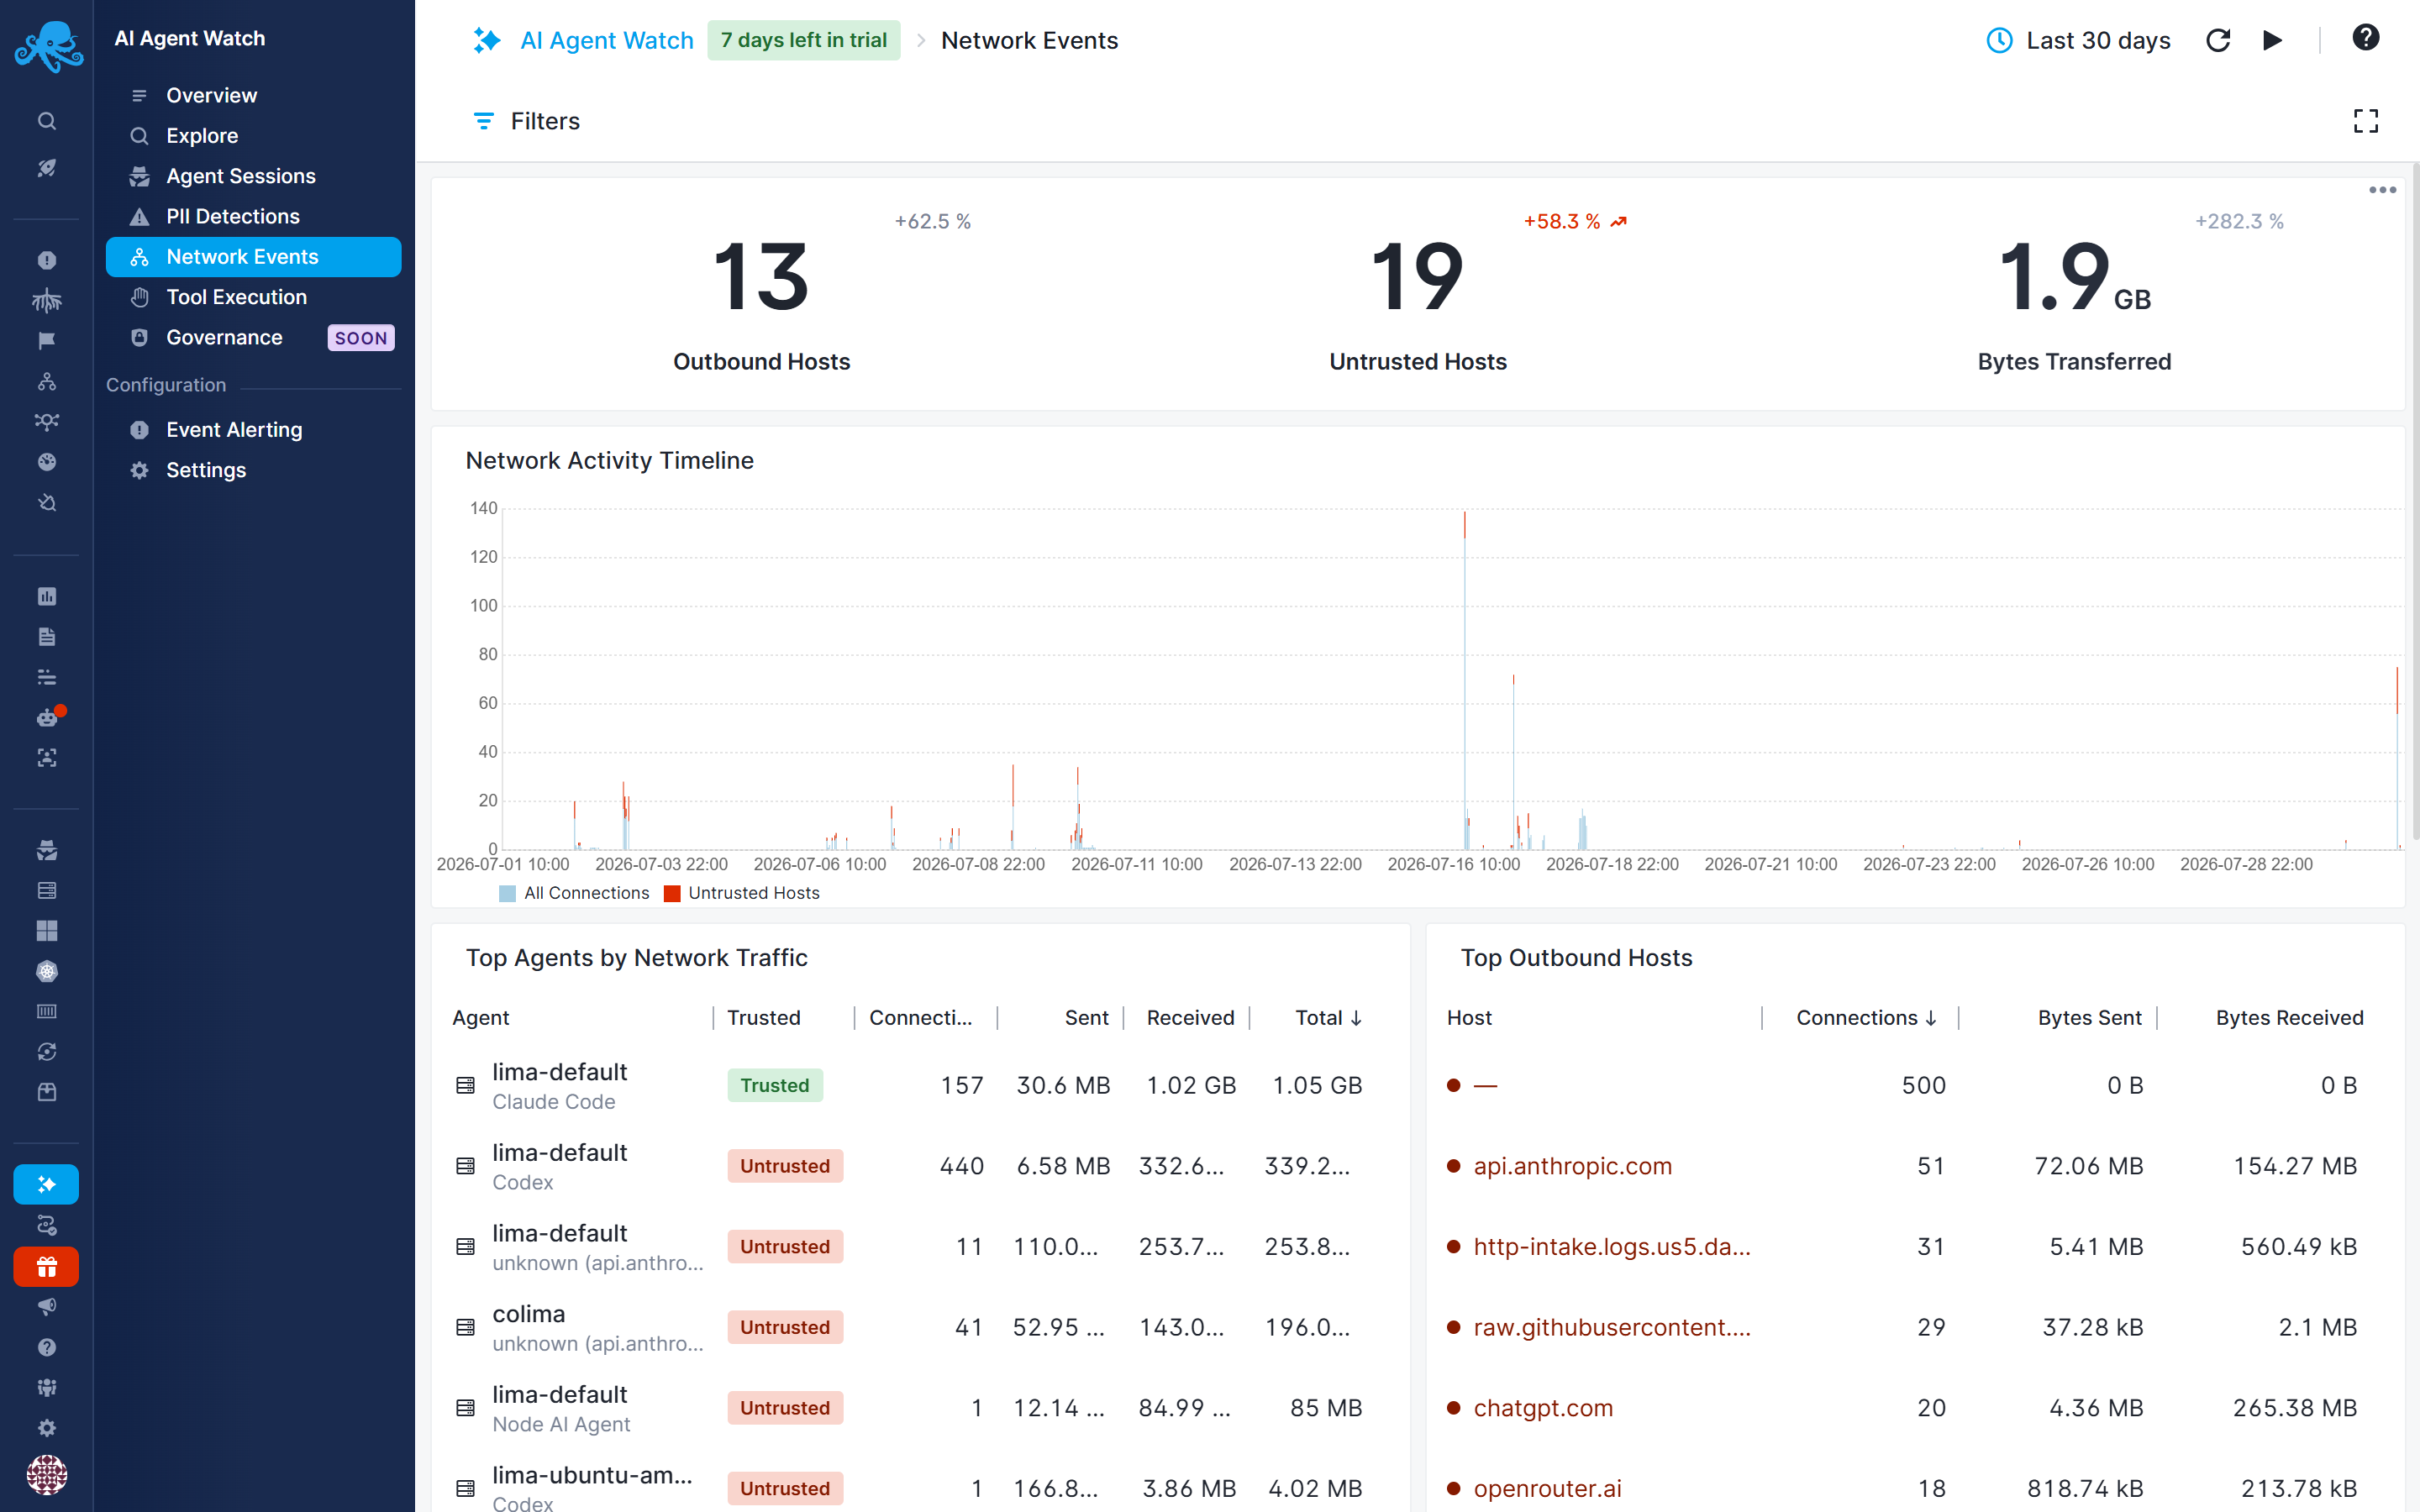Click the 7 days left in trial badge
This screenshot has width=2420, height=1512.
click(803, 40)
